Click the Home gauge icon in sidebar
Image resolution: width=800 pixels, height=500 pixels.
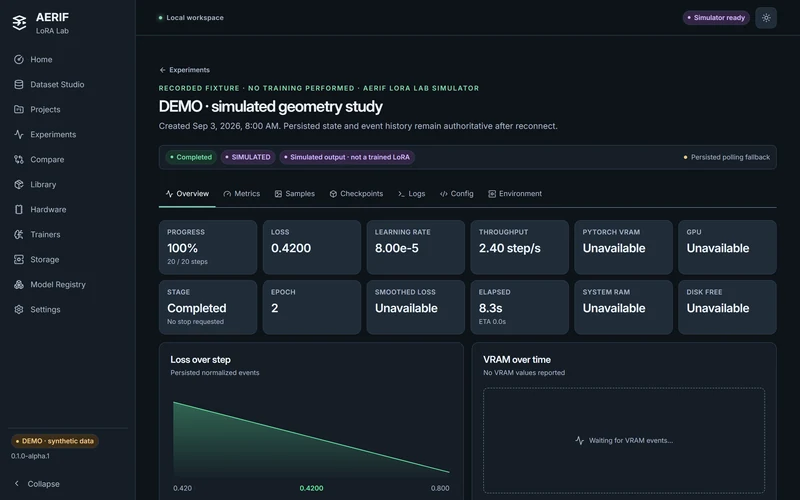(x=19, y=60)
